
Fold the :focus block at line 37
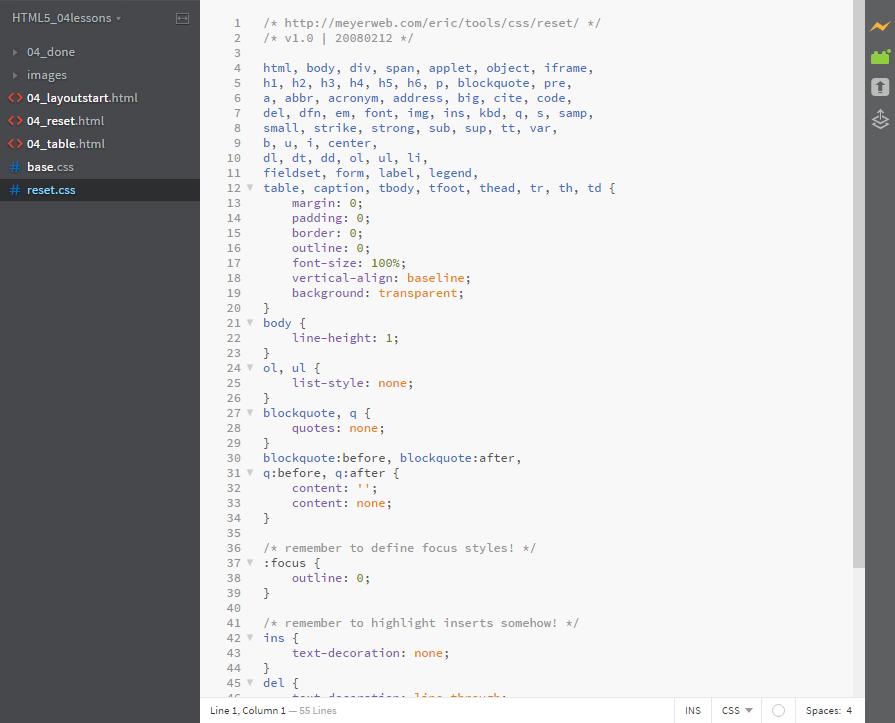click(249, 563)
